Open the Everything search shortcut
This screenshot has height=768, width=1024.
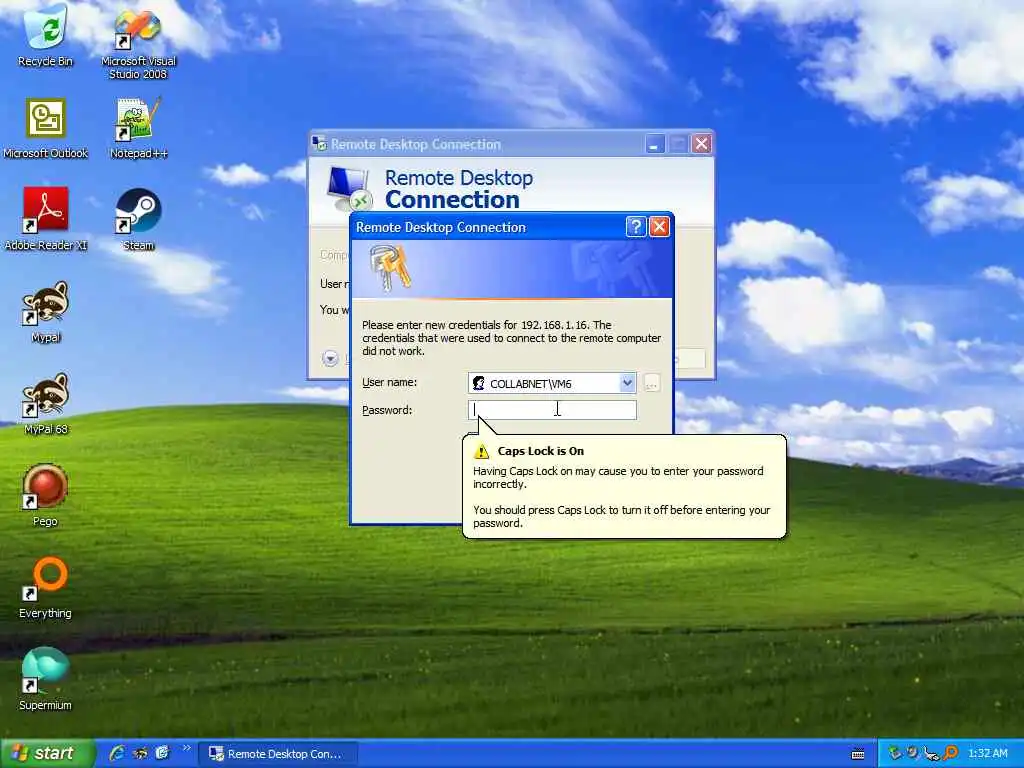click(x=46, y=587)
